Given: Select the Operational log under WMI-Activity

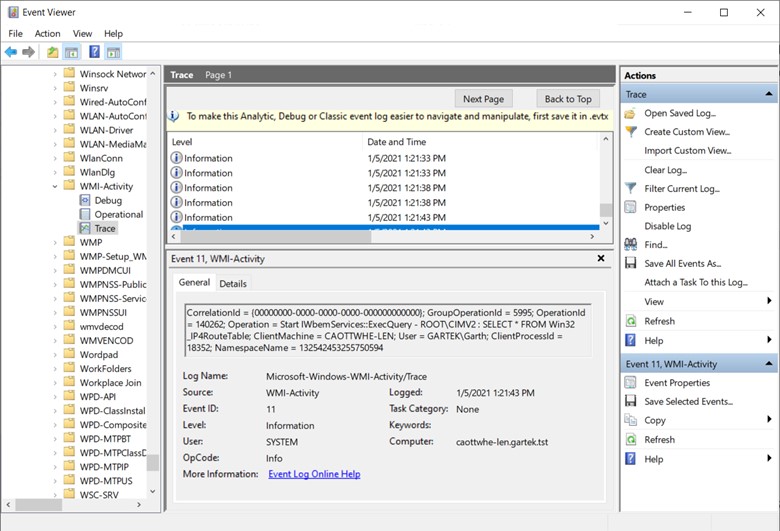Looking at the screenshot, I should point(118,214).
